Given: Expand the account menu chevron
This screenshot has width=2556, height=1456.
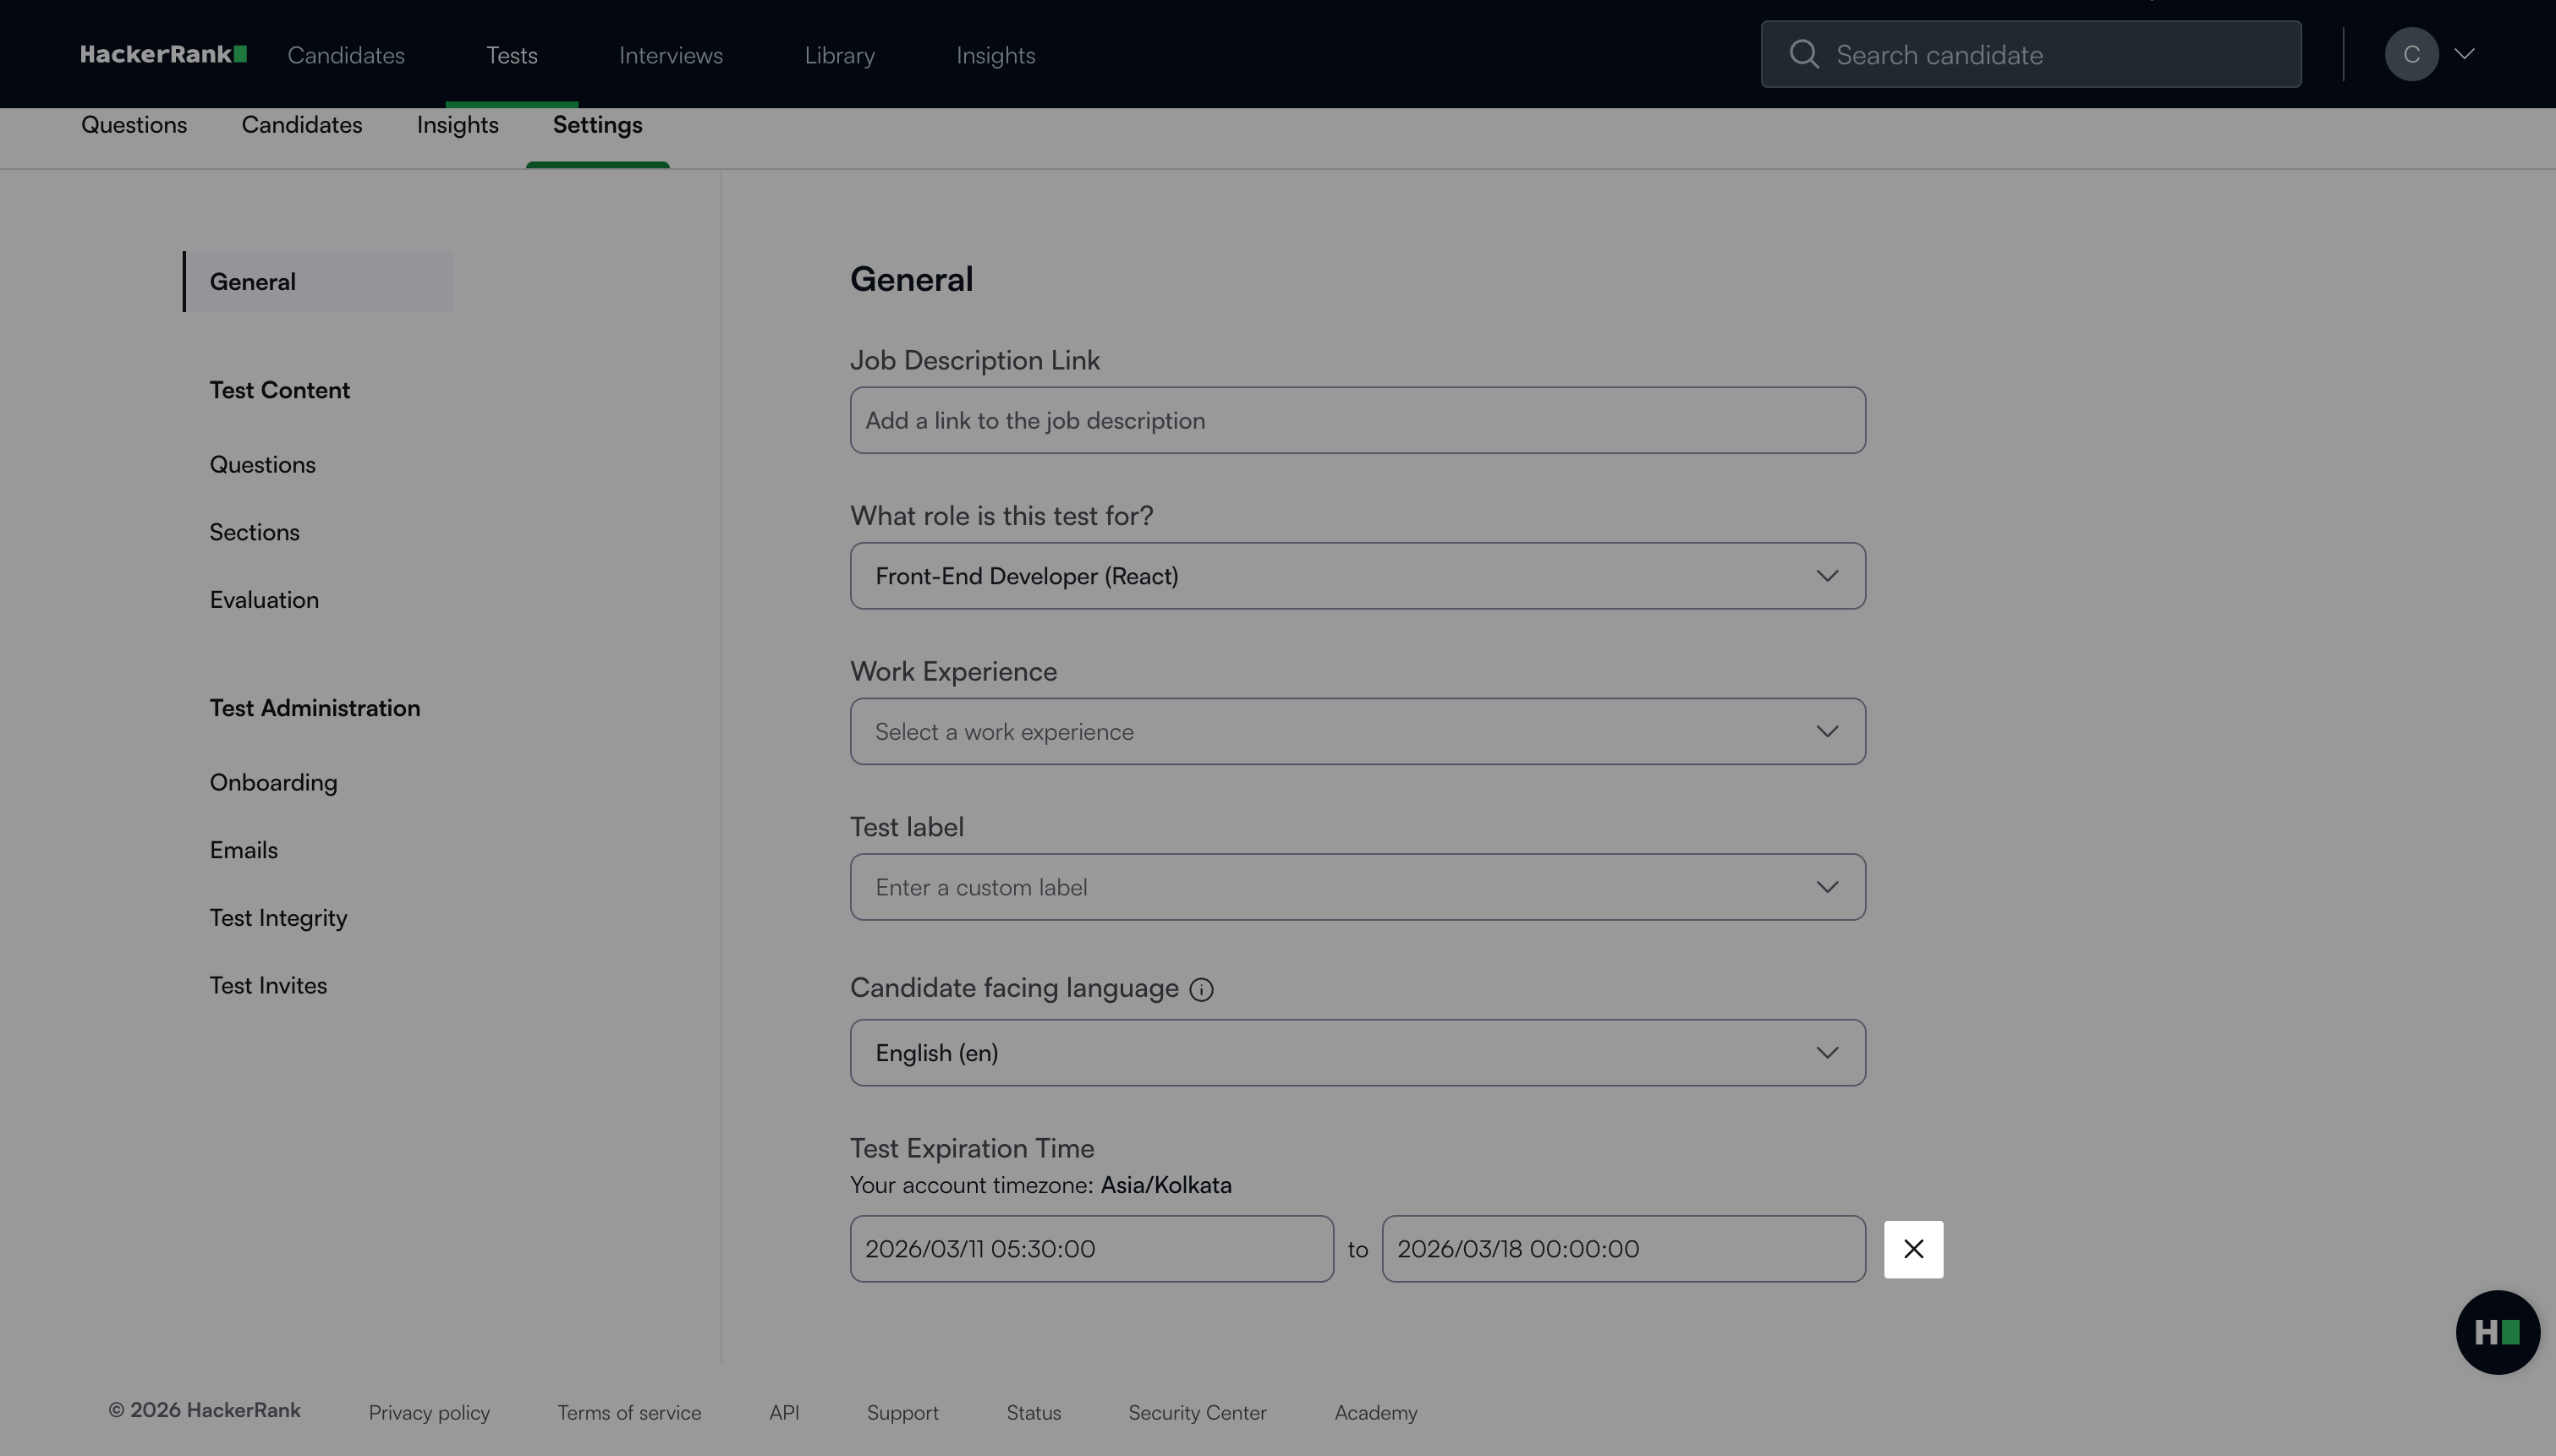Looking at the screenshot, I should click(2464, 54).
